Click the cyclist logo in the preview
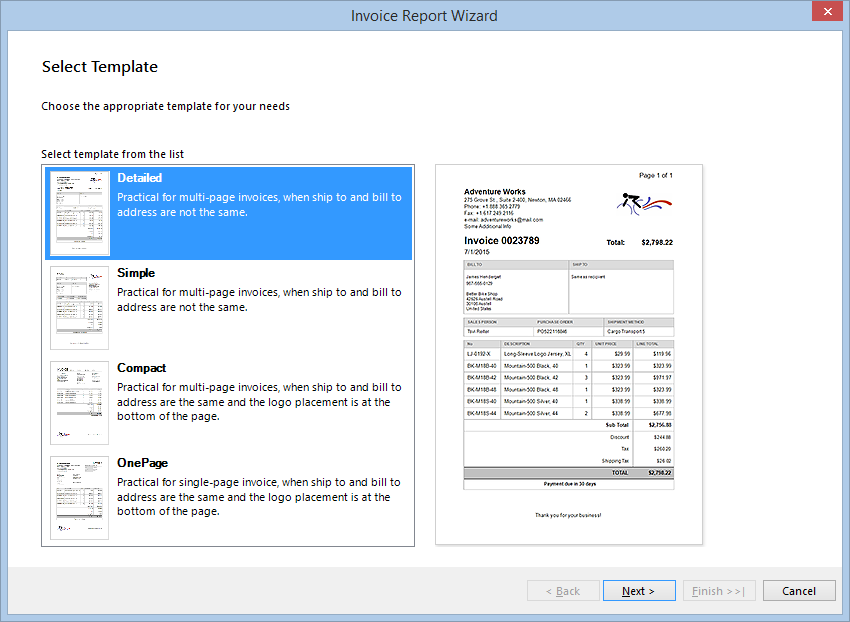 (x=631, y=197)
